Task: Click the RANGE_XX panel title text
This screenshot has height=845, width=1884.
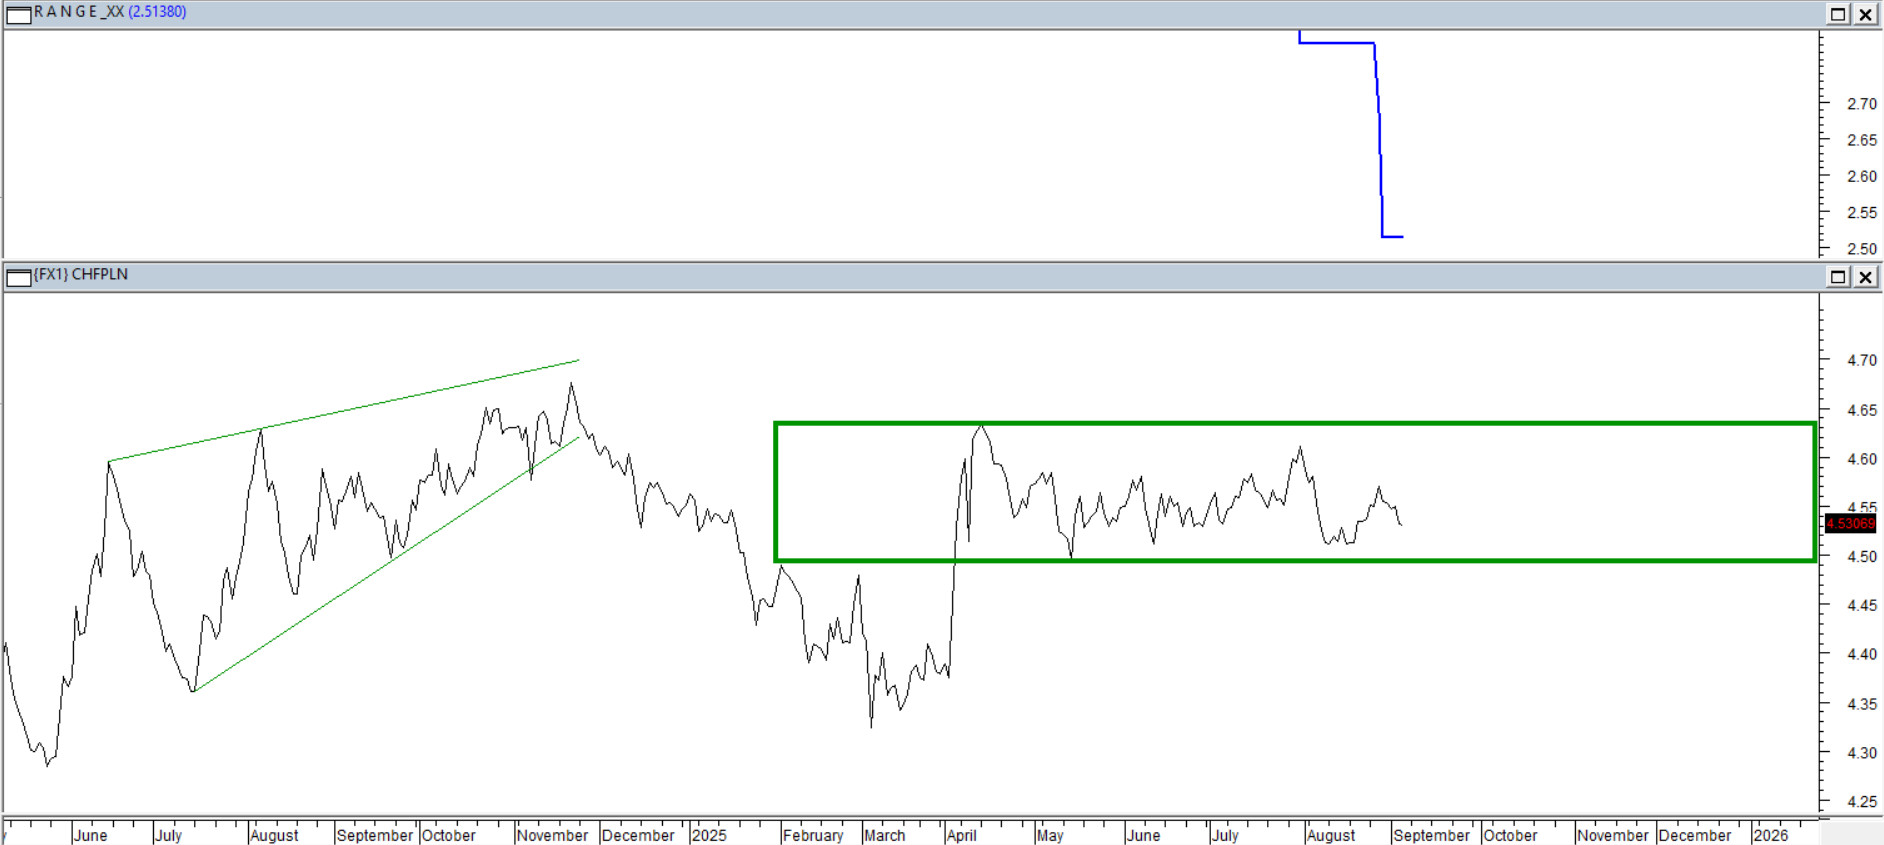Action: click(79, 12)
